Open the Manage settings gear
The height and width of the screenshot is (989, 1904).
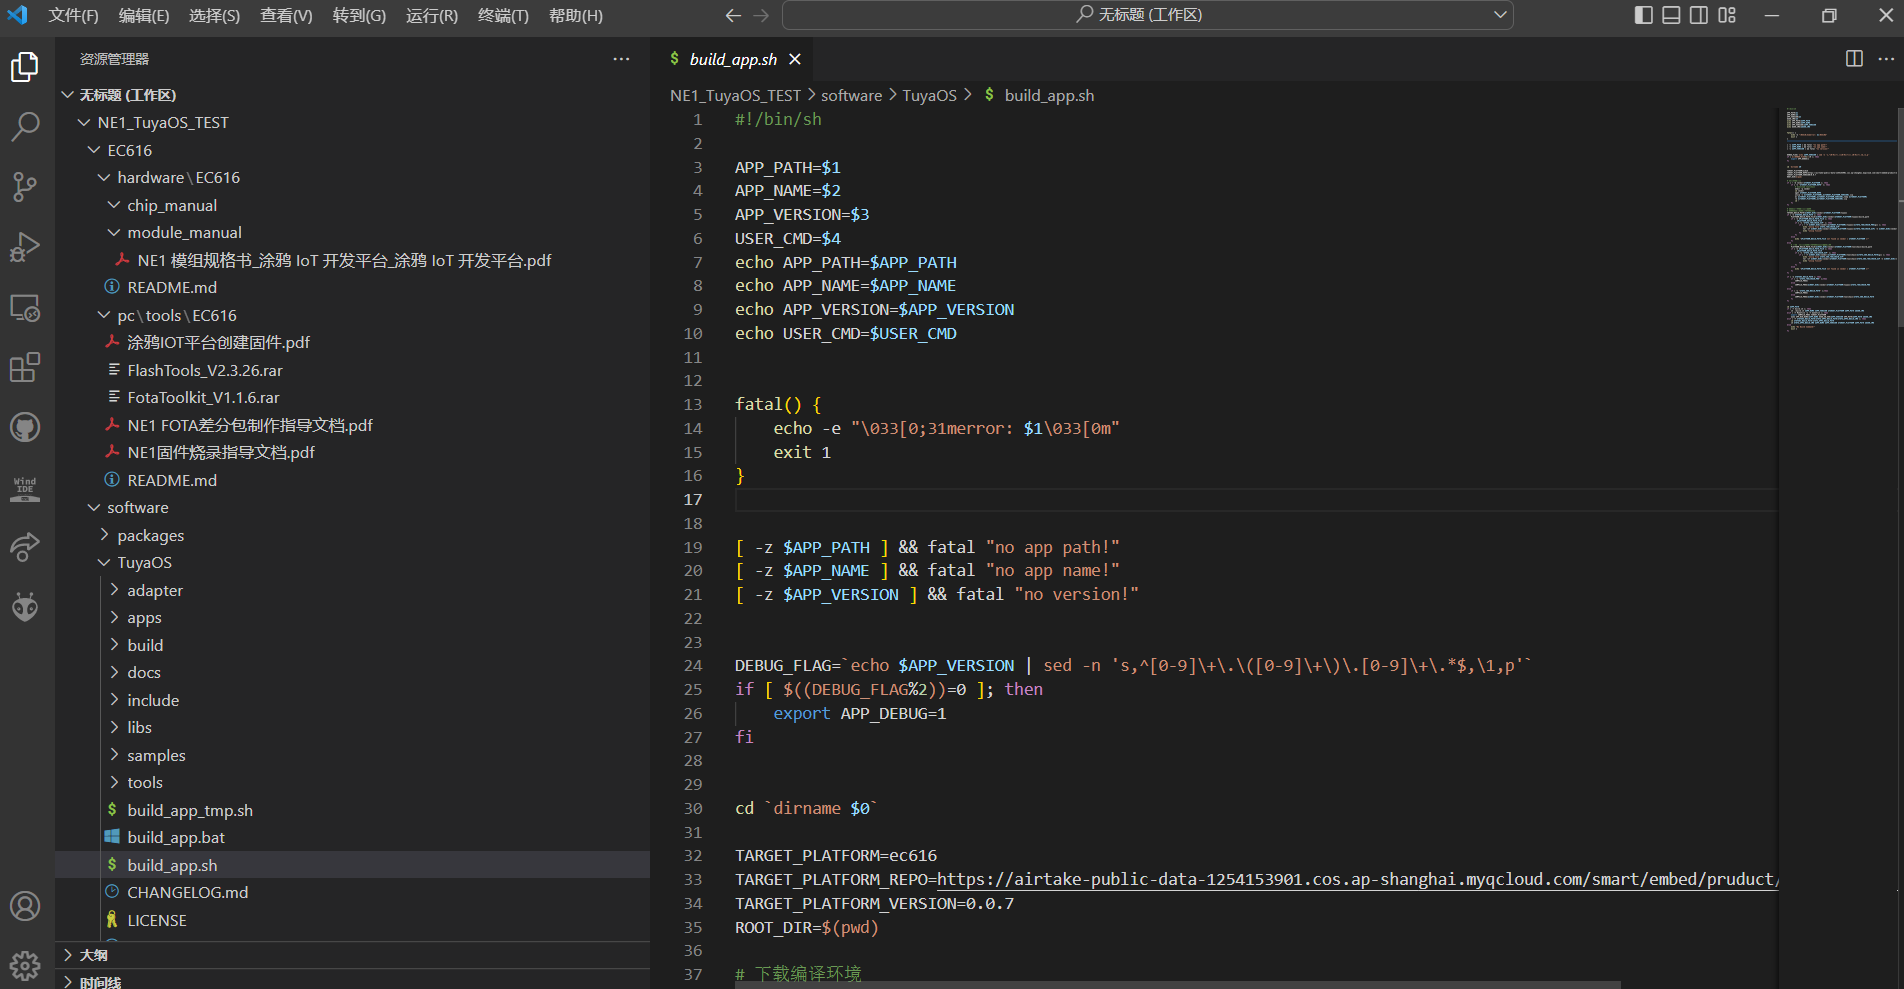tap(25, 965)
